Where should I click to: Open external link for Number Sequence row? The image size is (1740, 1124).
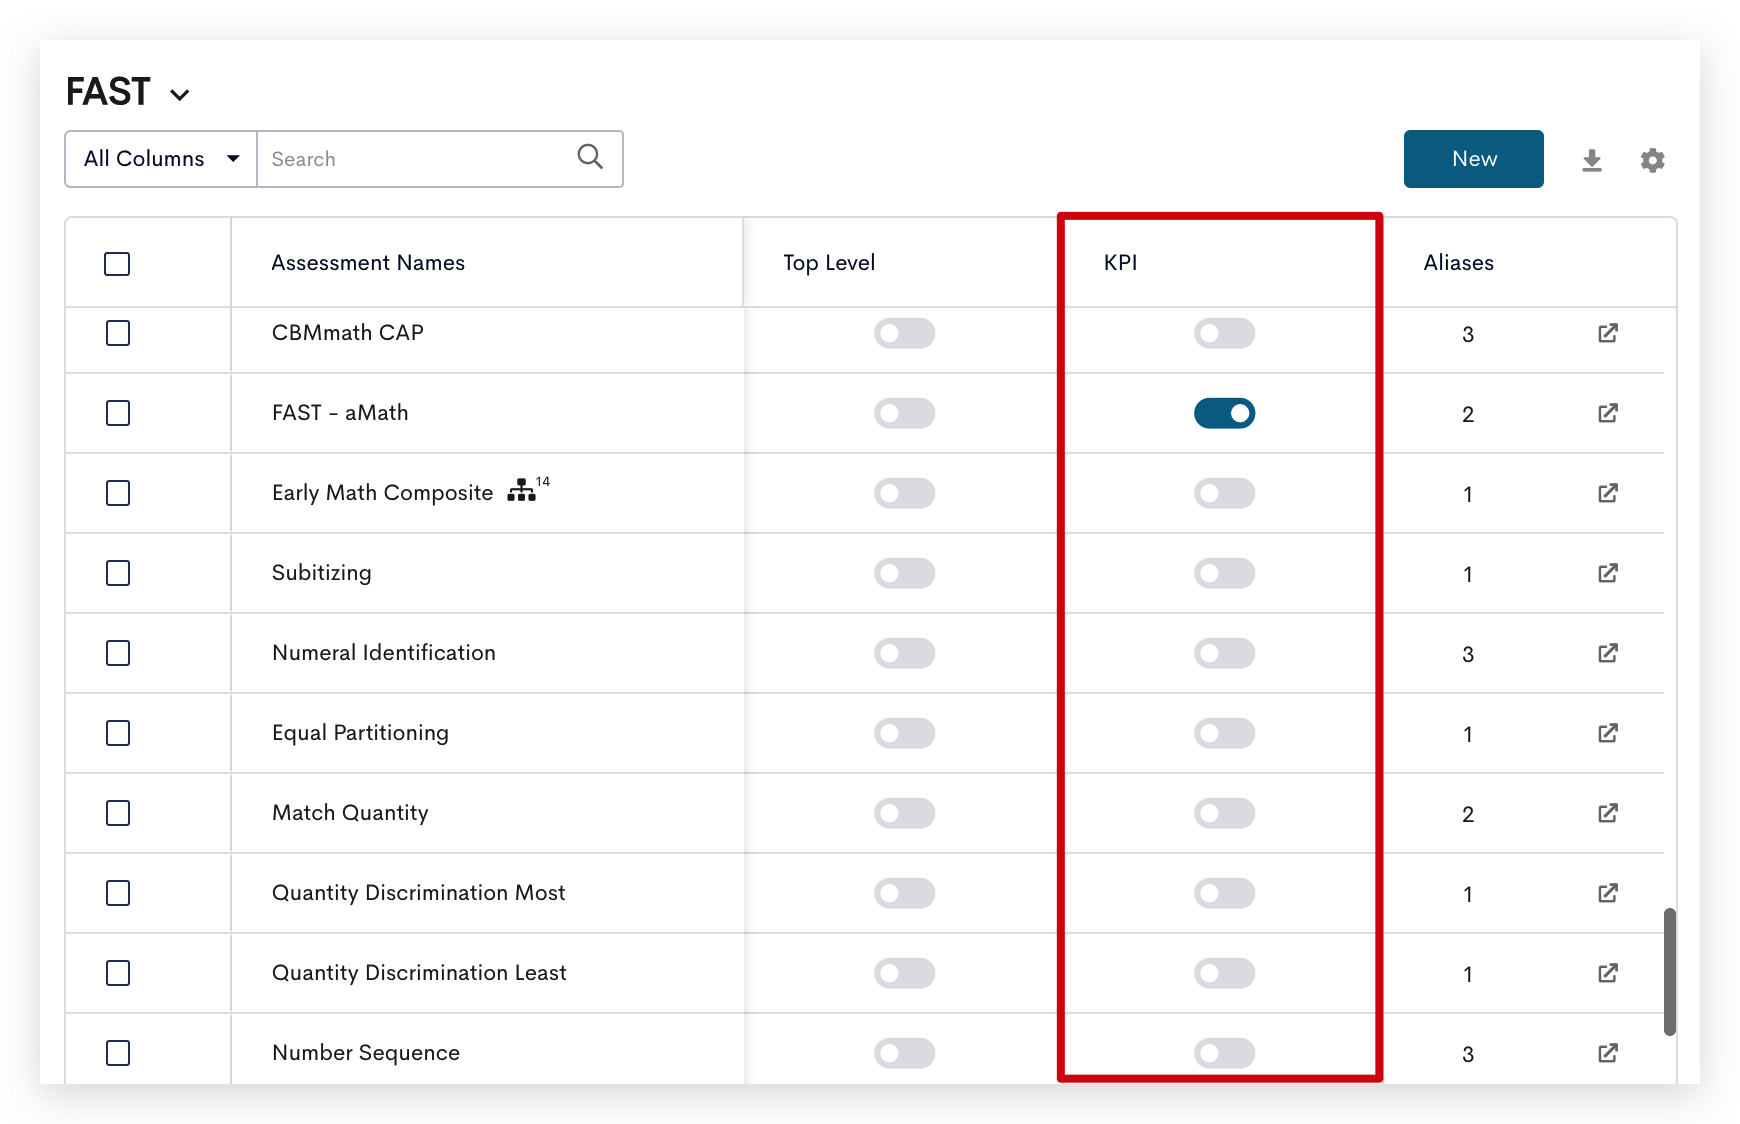coord(1608,1053)
